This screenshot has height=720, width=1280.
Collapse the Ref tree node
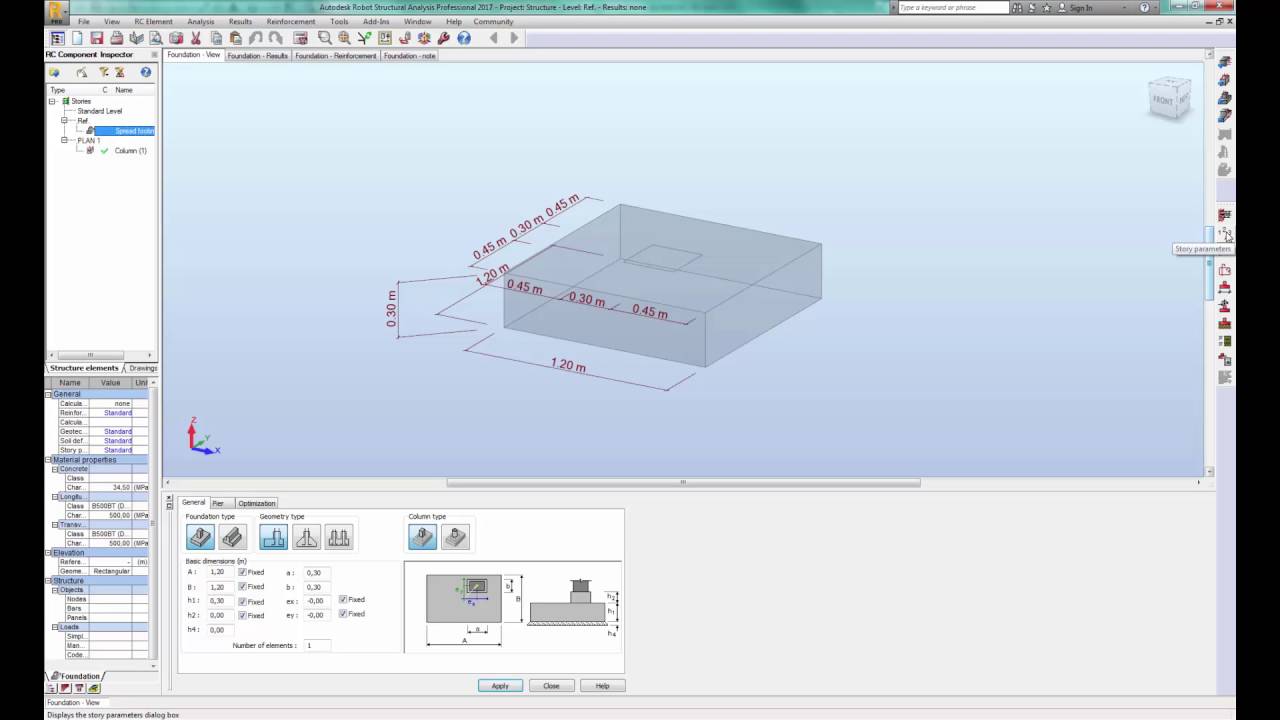click(x=64, y=121)
